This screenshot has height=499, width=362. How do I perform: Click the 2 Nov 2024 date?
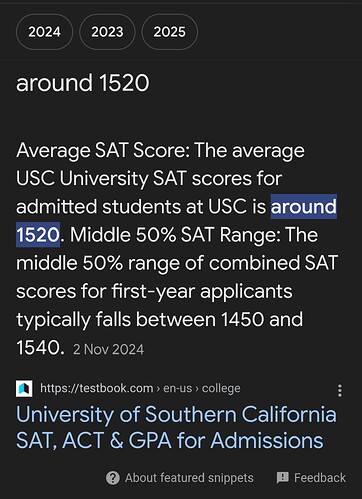tap(108, 349)
